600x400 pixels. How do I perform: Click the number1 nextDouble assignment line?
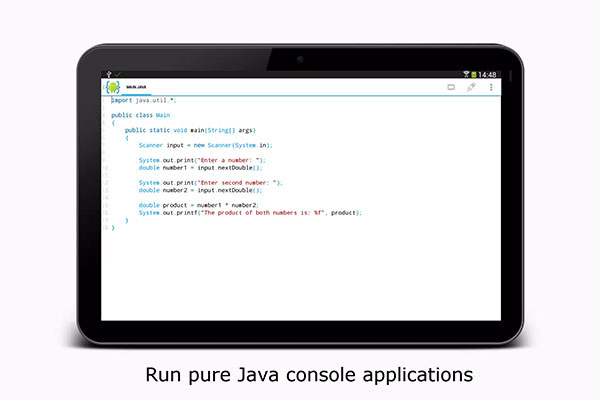click(x=200, y=167)
